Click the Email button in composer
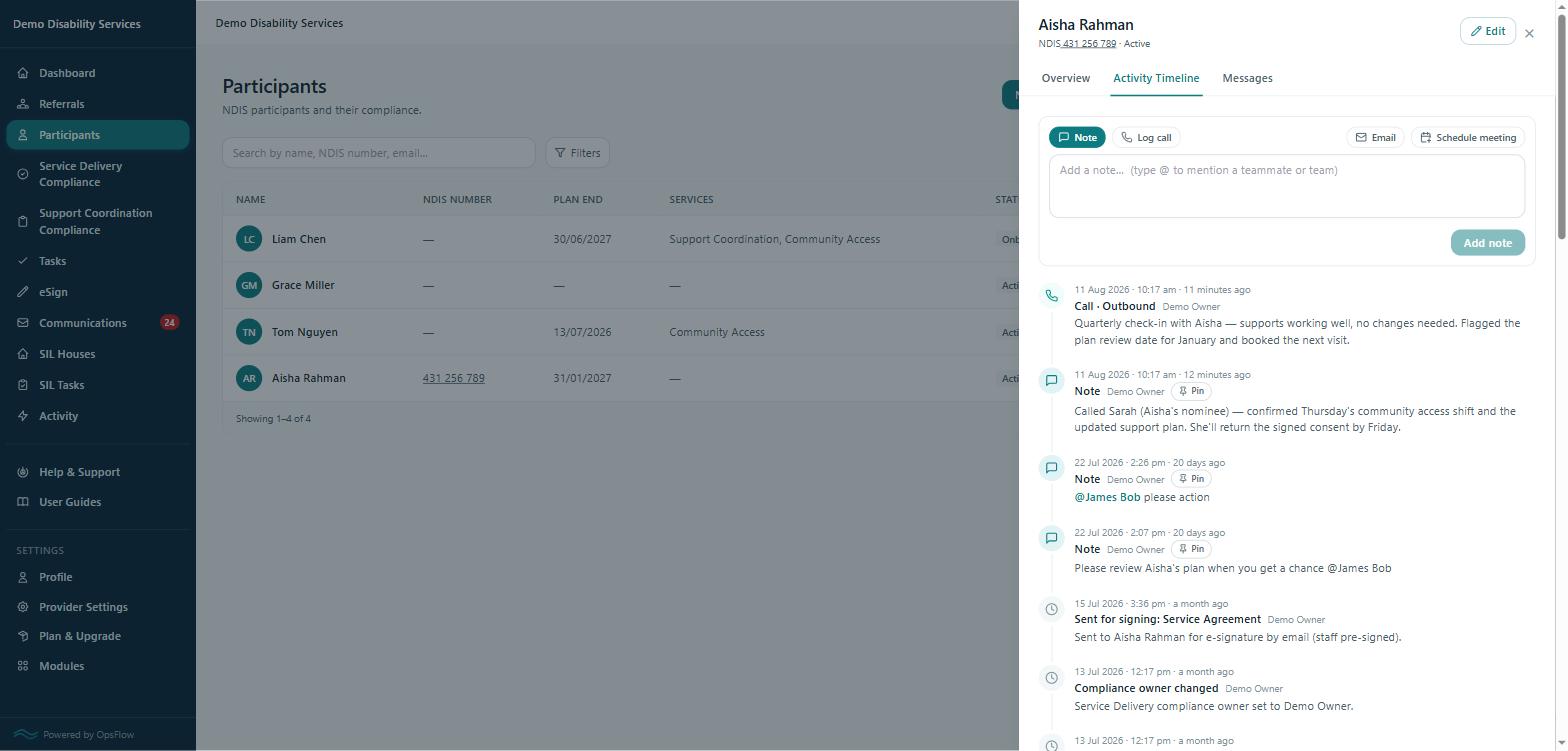Screen dimensions: 1568x751 (x=1375, y=137)
